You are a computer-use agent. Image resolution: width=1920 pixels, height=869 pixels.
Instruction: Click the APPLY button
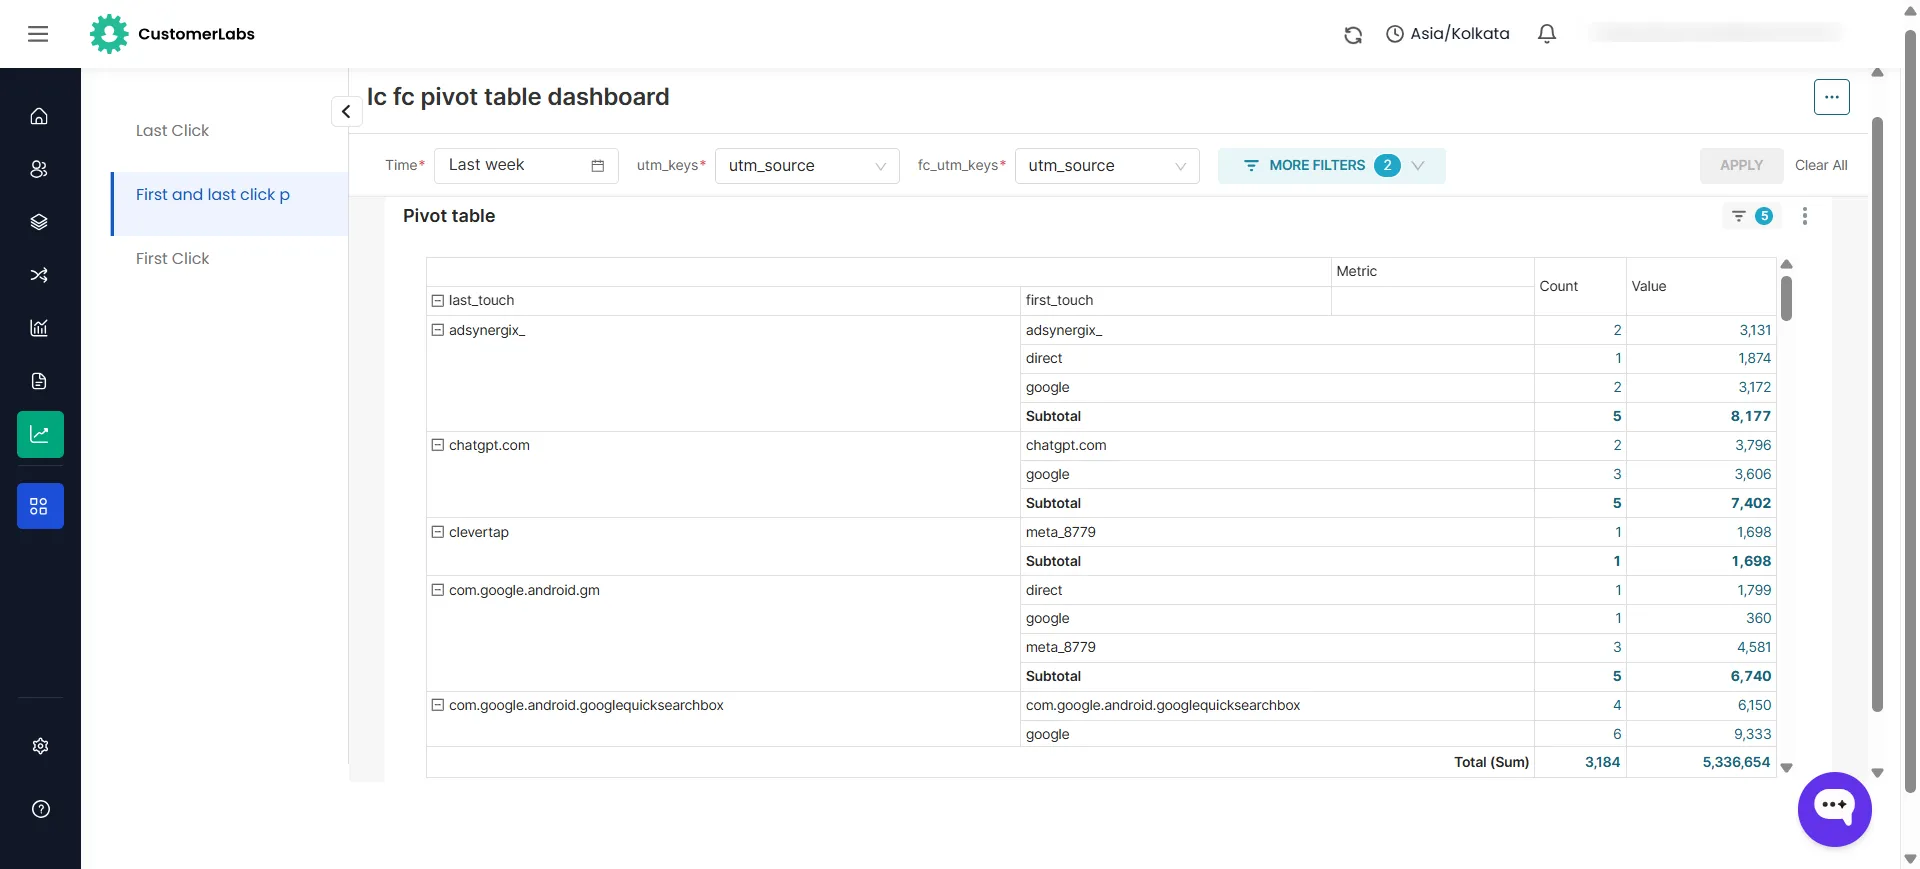click(1741, 166)
